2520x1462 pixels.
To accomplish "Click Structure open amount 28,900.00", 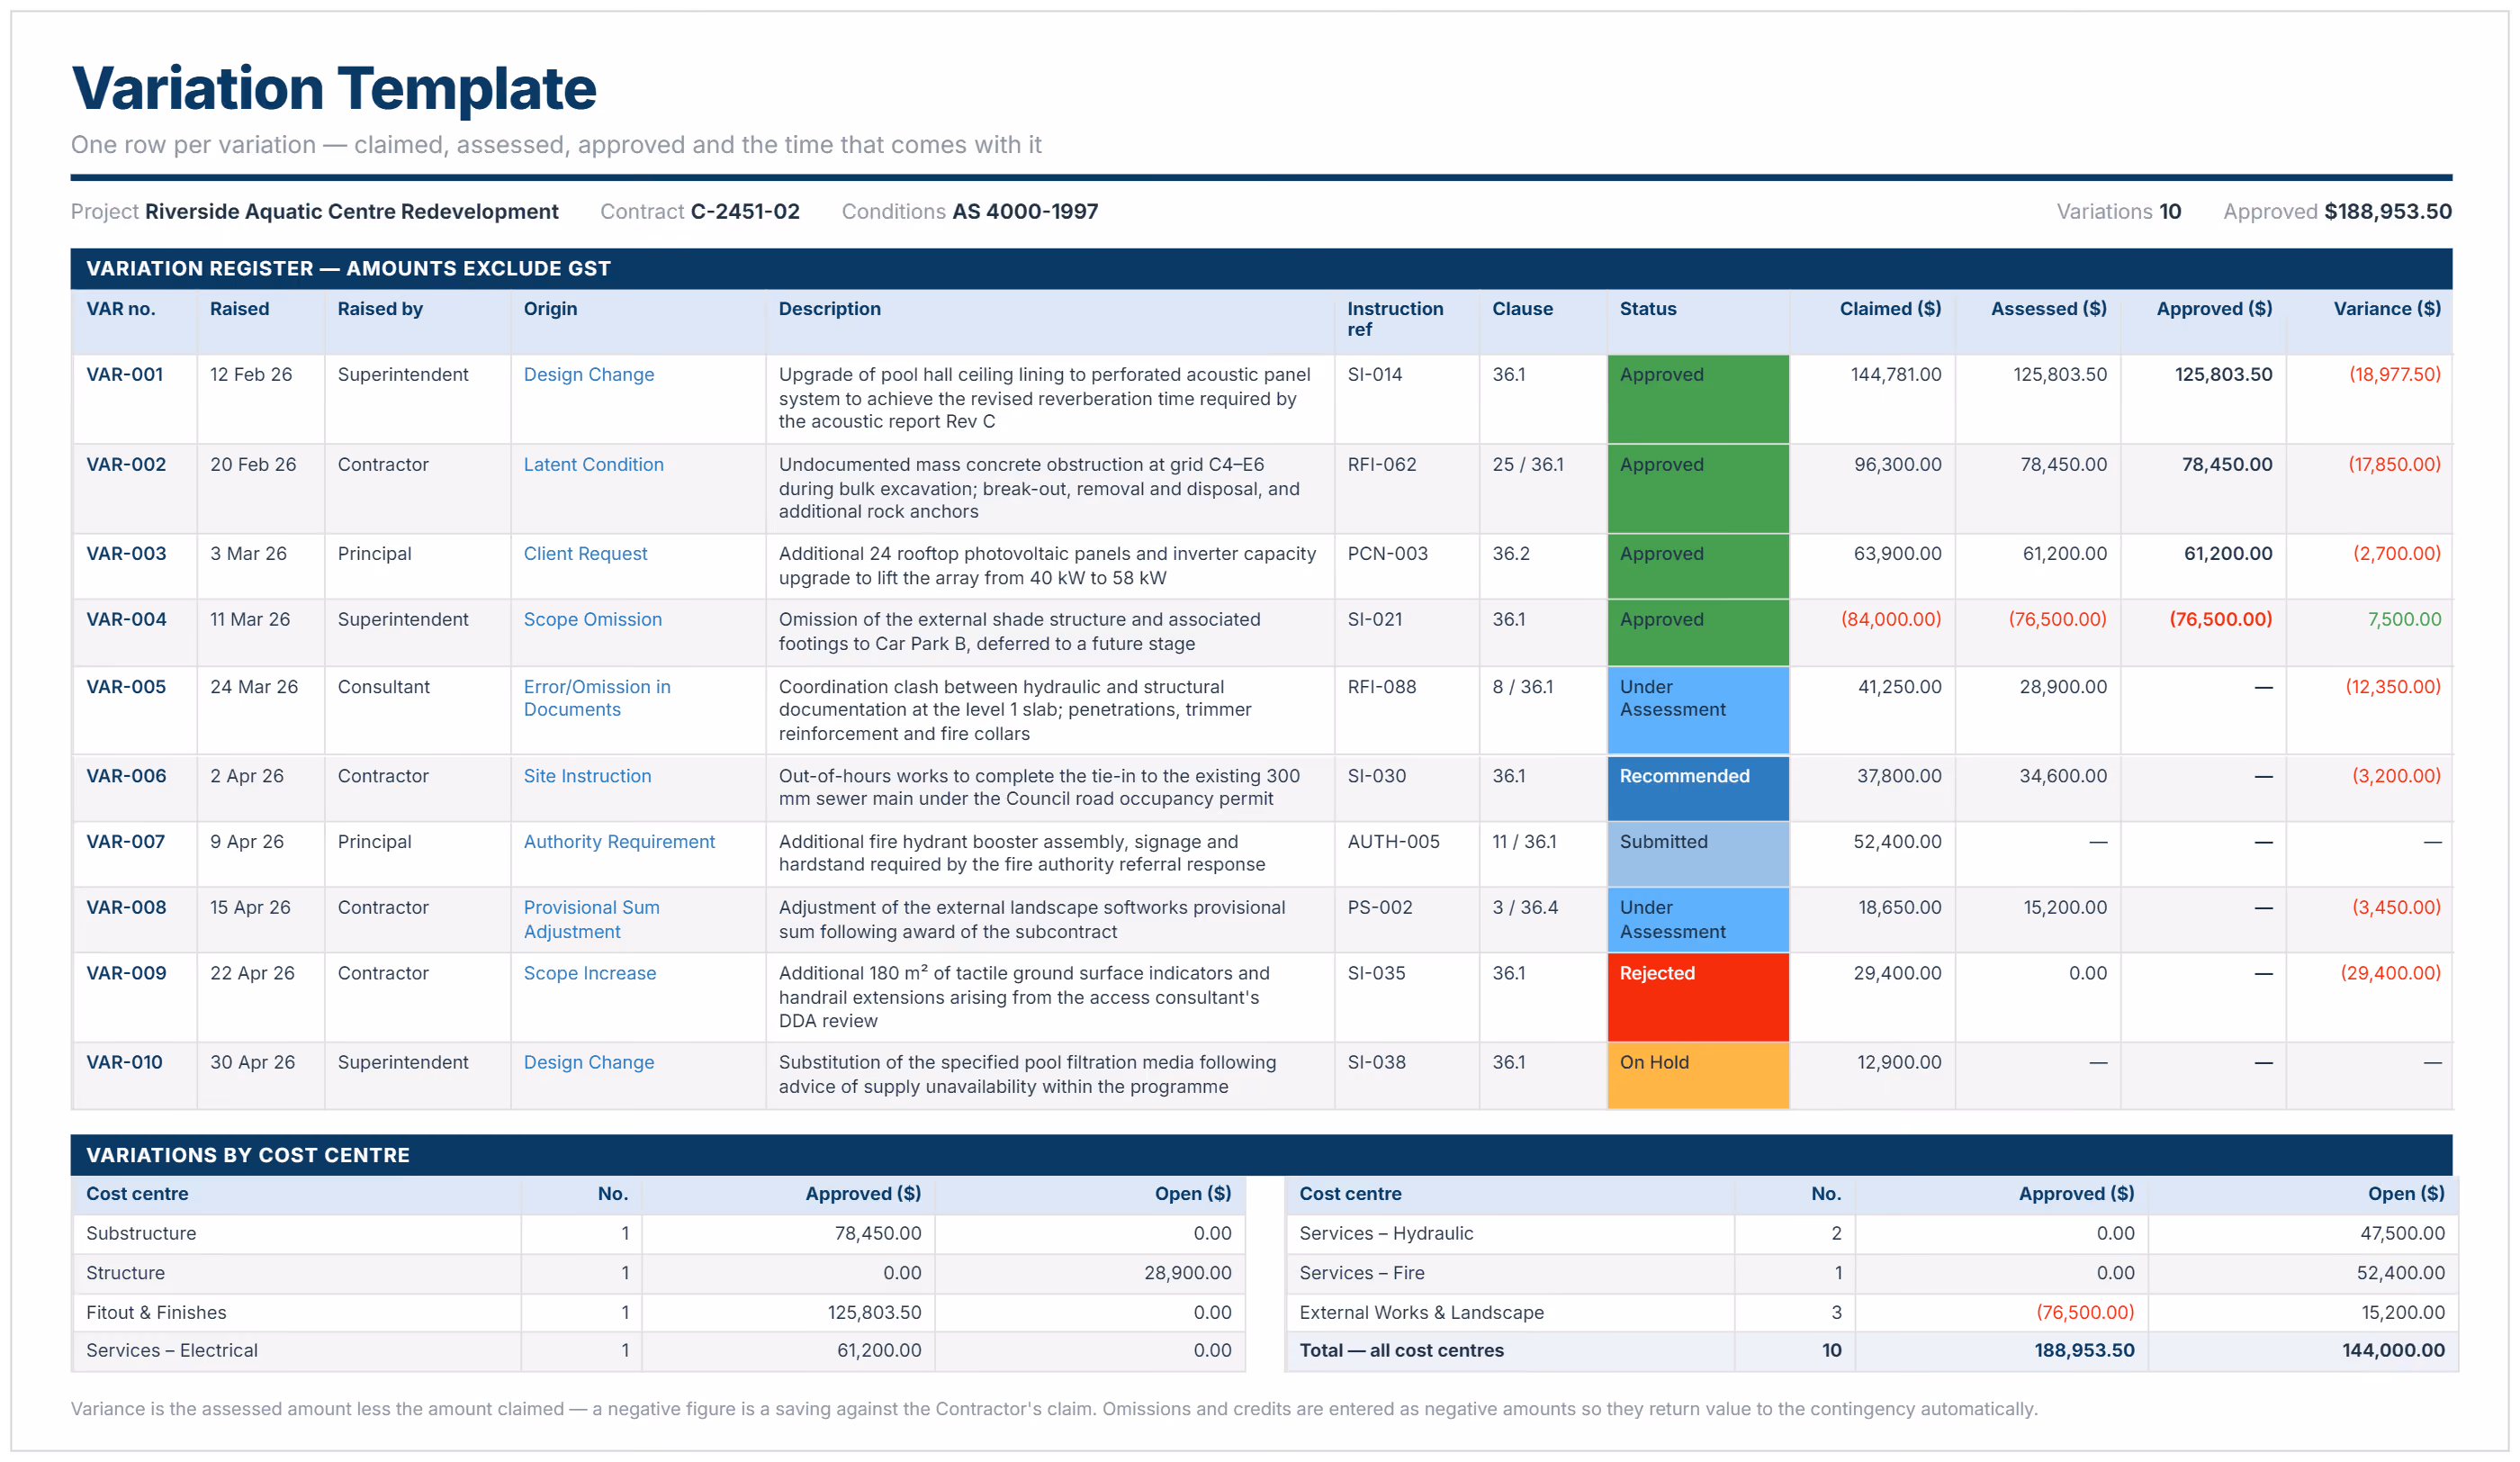I will tap(1187, 1274).
